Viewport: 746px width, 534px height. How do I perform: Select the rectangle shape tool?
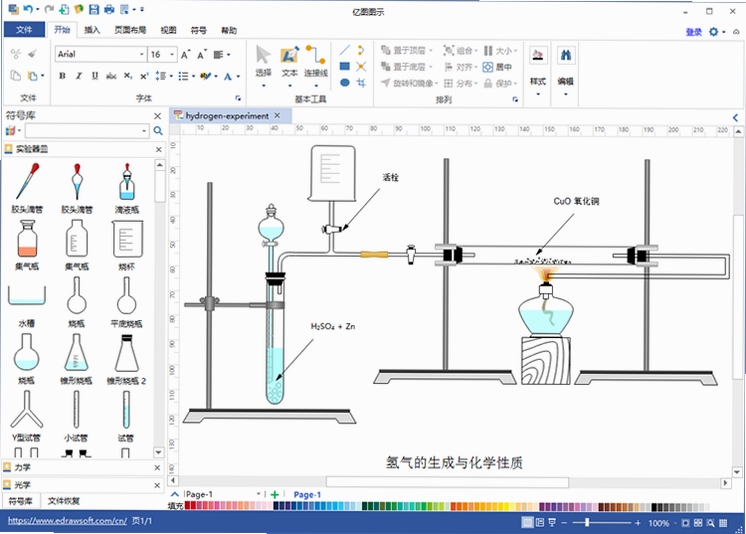click(x=345, y=66)
